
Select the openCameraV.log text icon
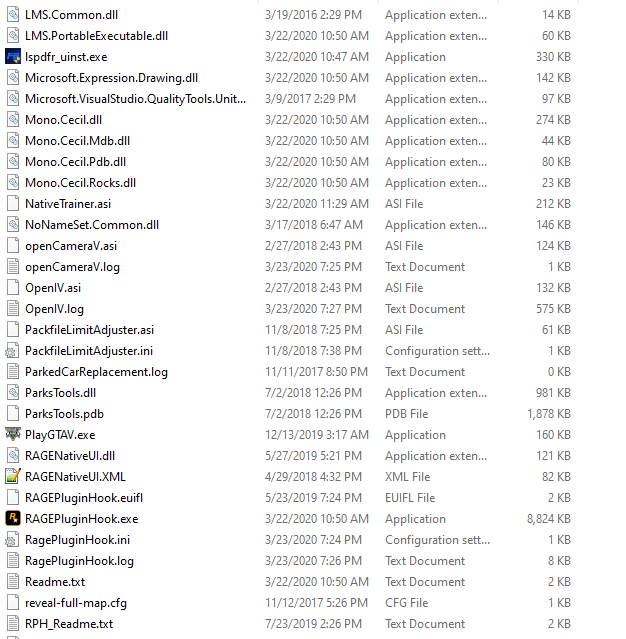click(x=13, y=267)
